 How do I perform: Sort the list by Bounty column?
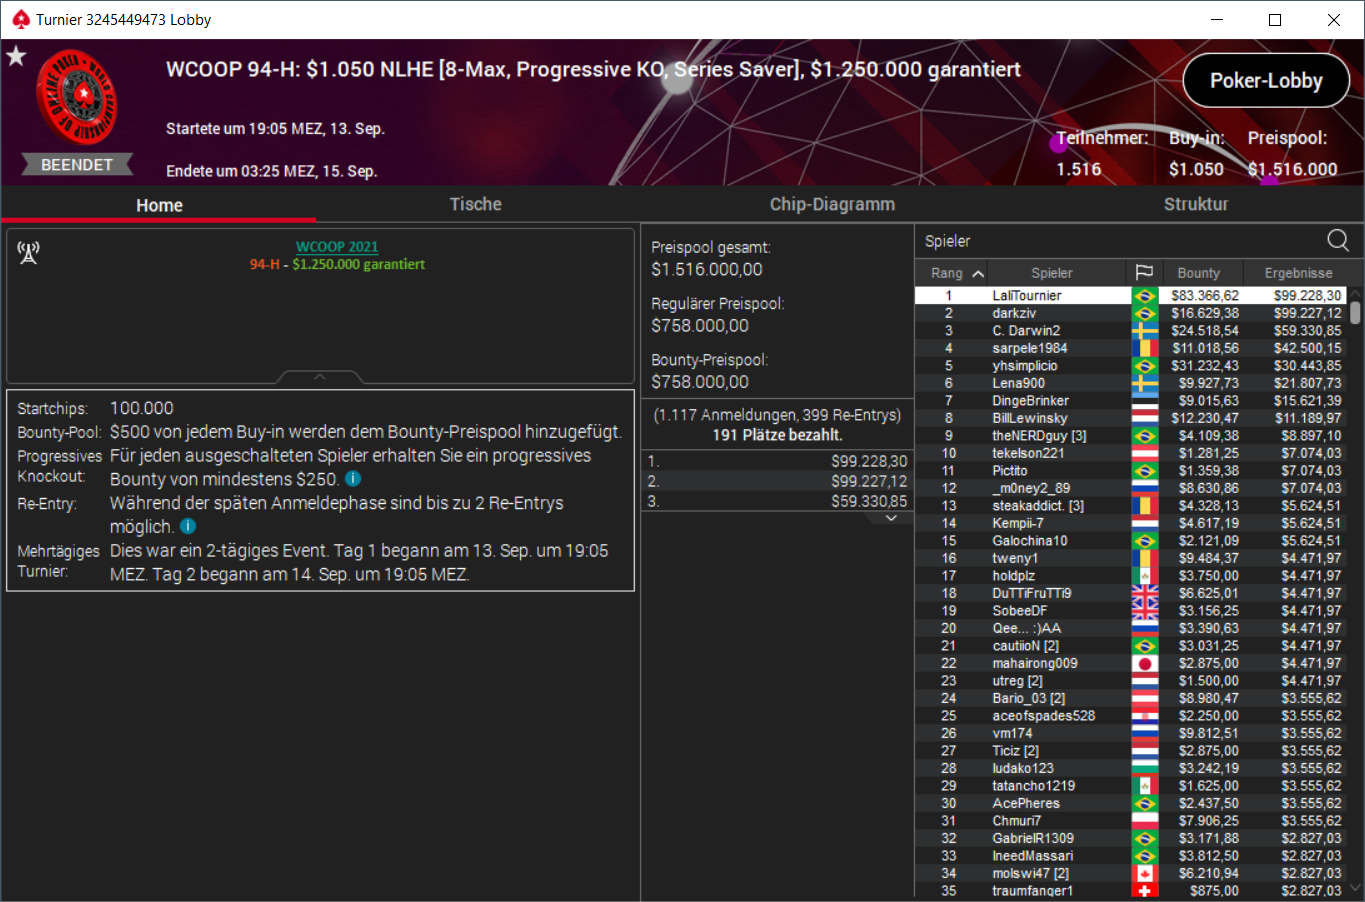1198,272
